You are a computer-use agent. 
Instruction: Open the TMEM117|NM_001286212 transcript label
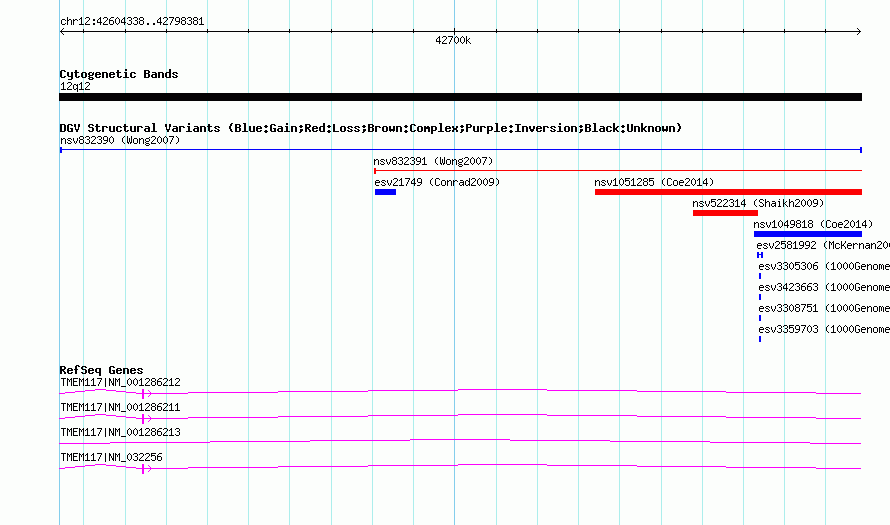click(120, 383)
